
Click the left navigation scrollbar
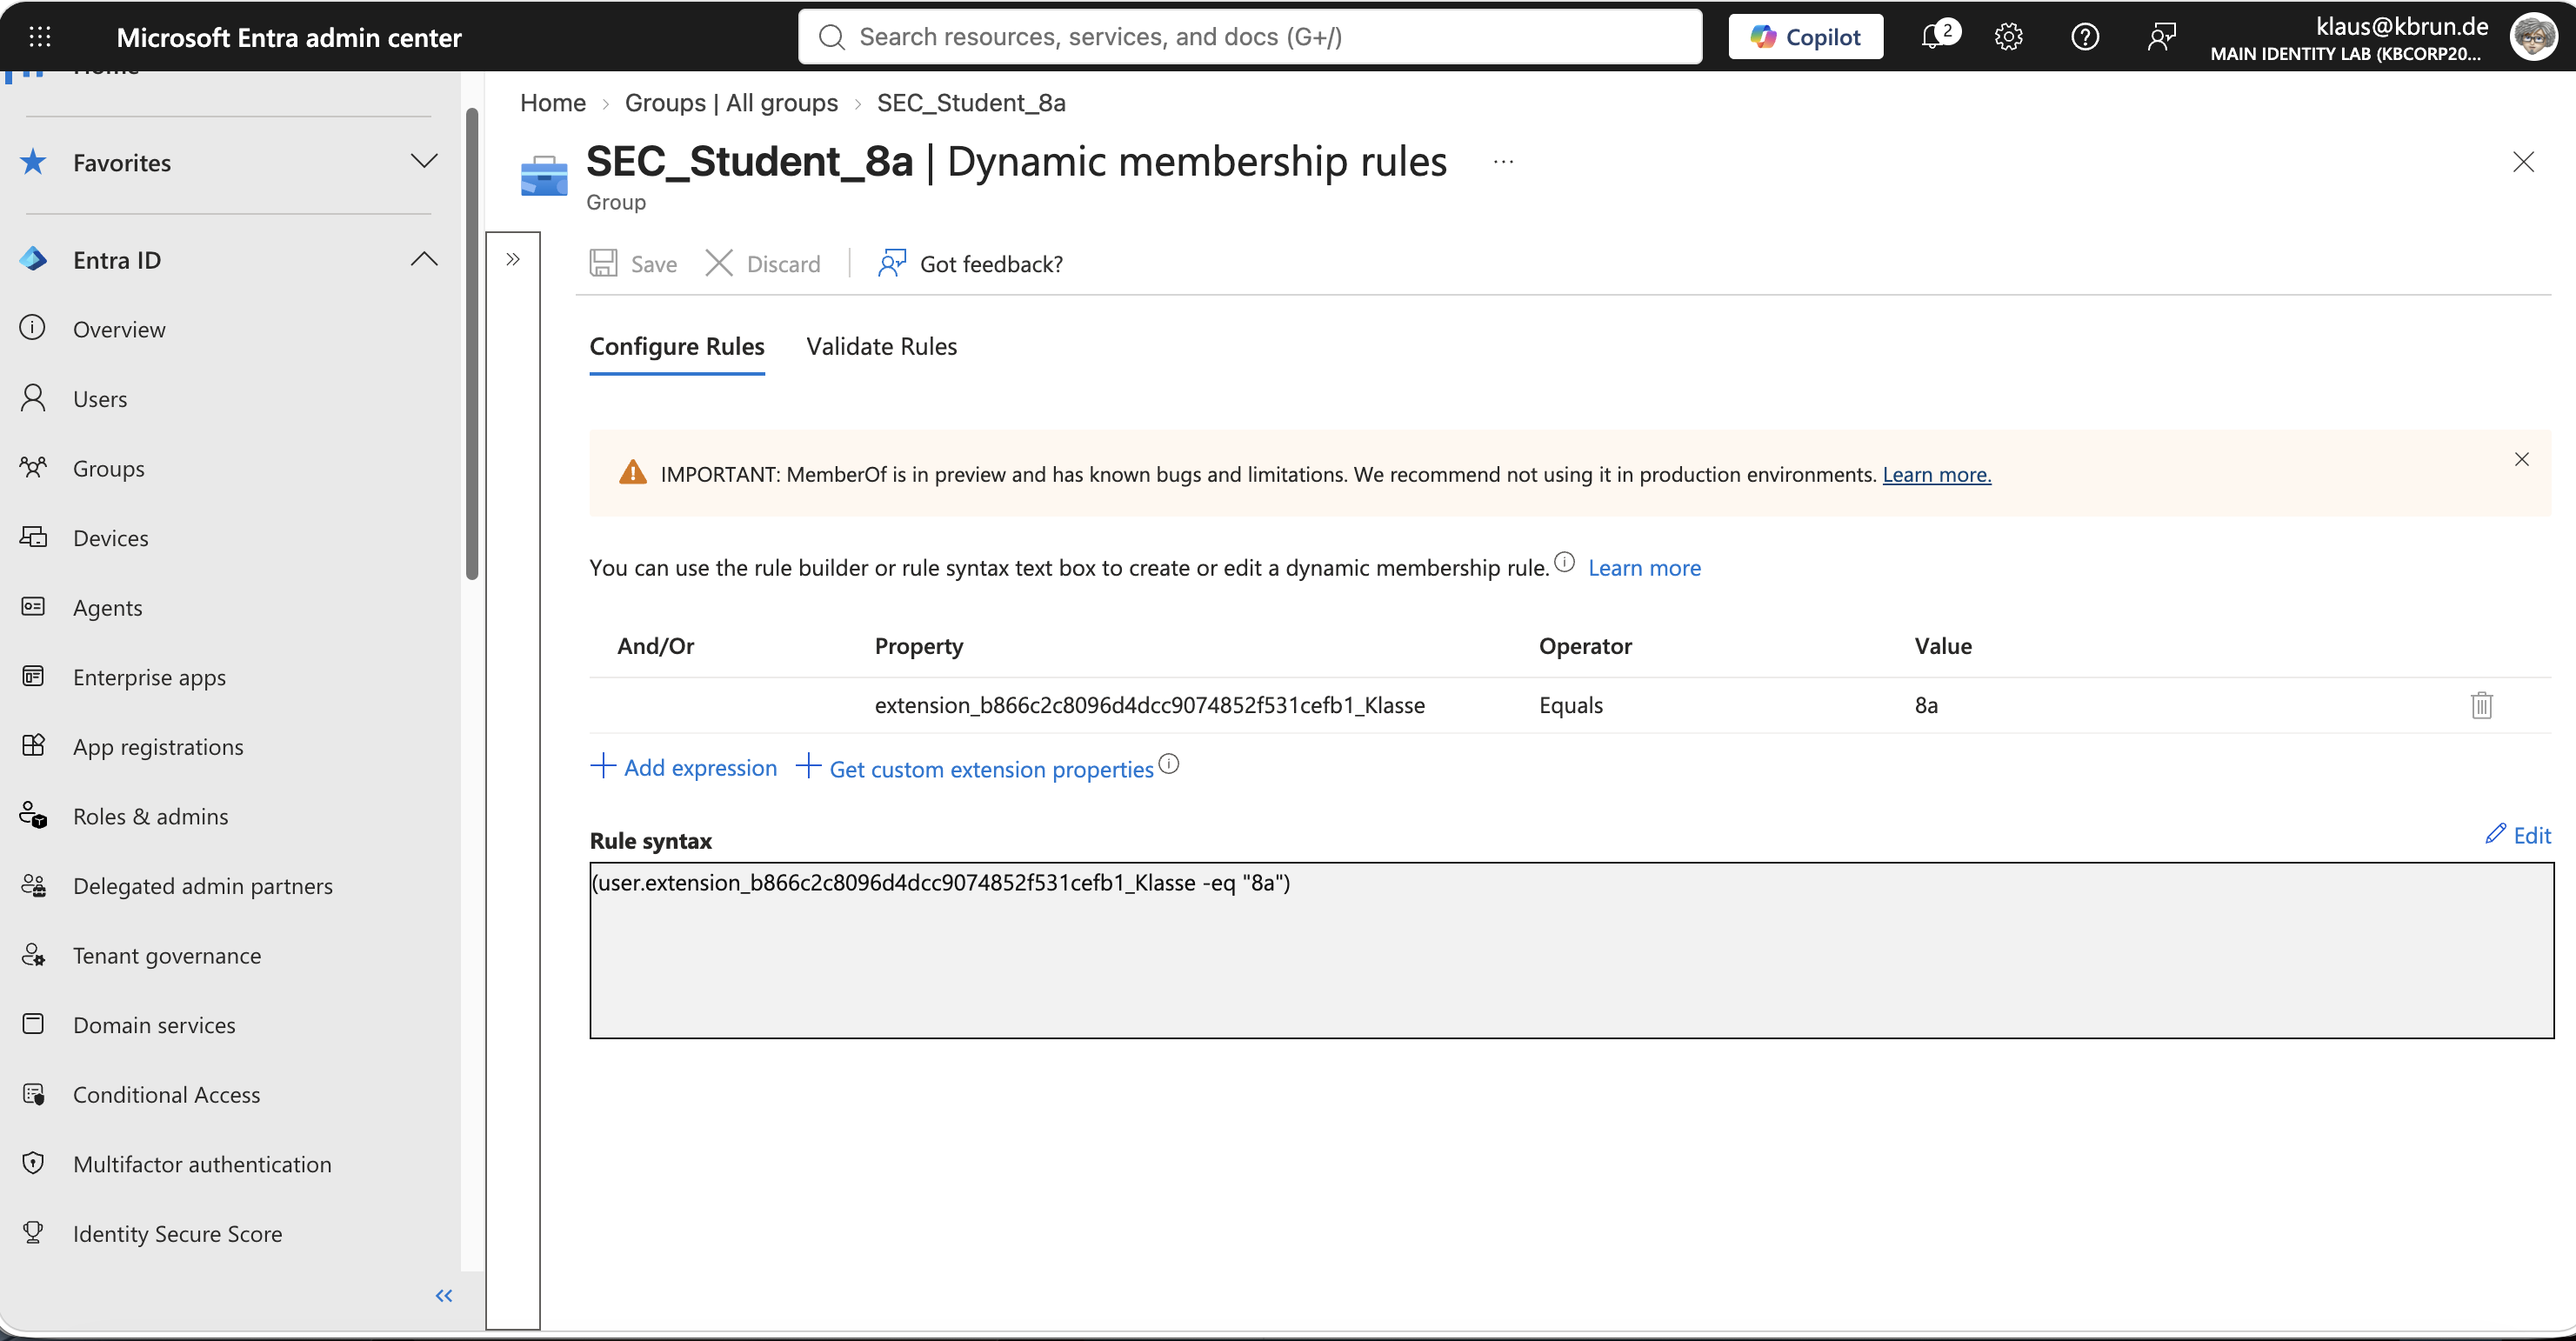(x=472, y=343)
